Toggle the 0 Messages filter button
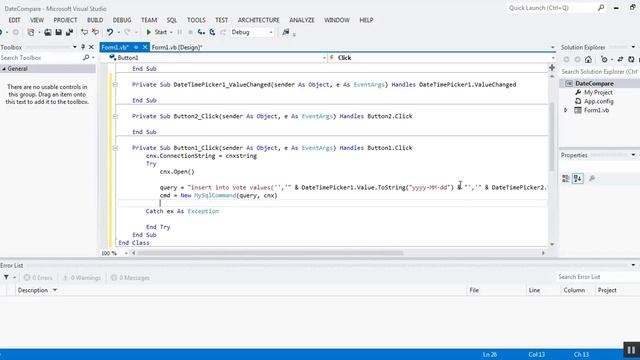Viewport: 640px width, 360px height. click(131, 278)
